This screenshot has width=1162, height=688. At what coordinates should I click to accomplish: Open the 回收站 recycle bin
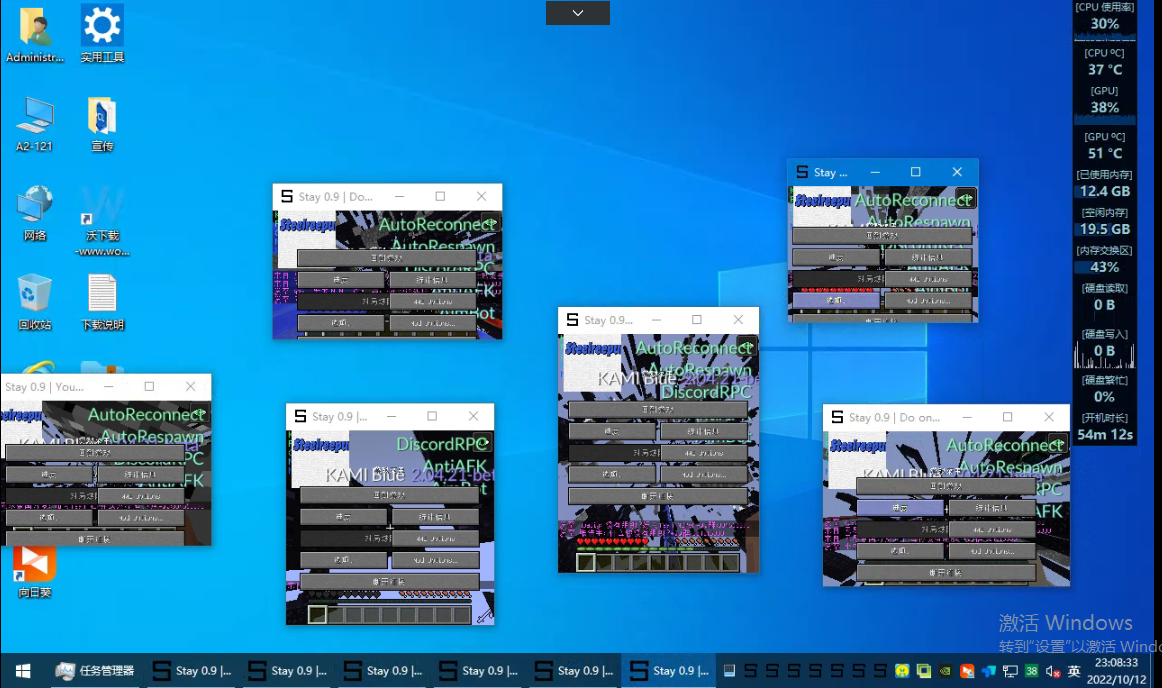(35, 294)
